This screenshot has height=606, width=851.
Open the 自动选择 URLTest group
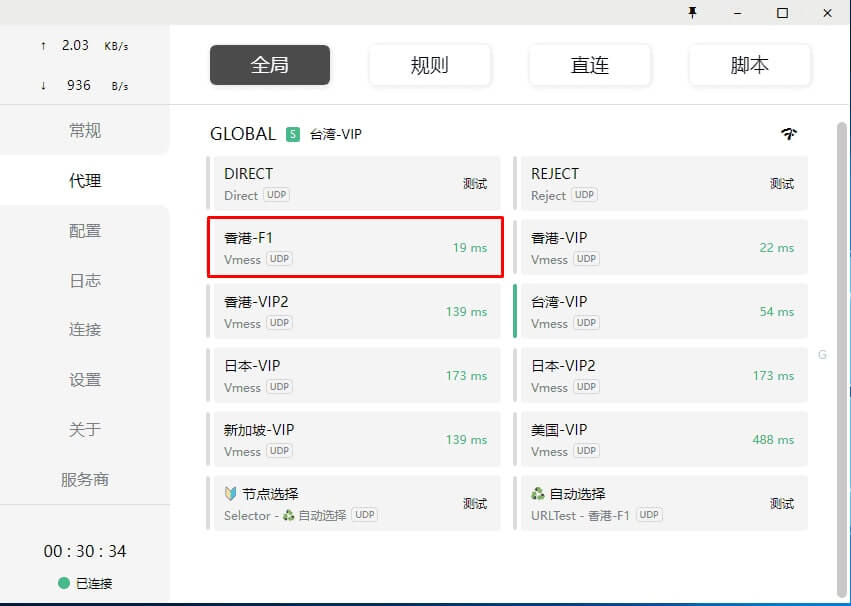click(660, 503)
